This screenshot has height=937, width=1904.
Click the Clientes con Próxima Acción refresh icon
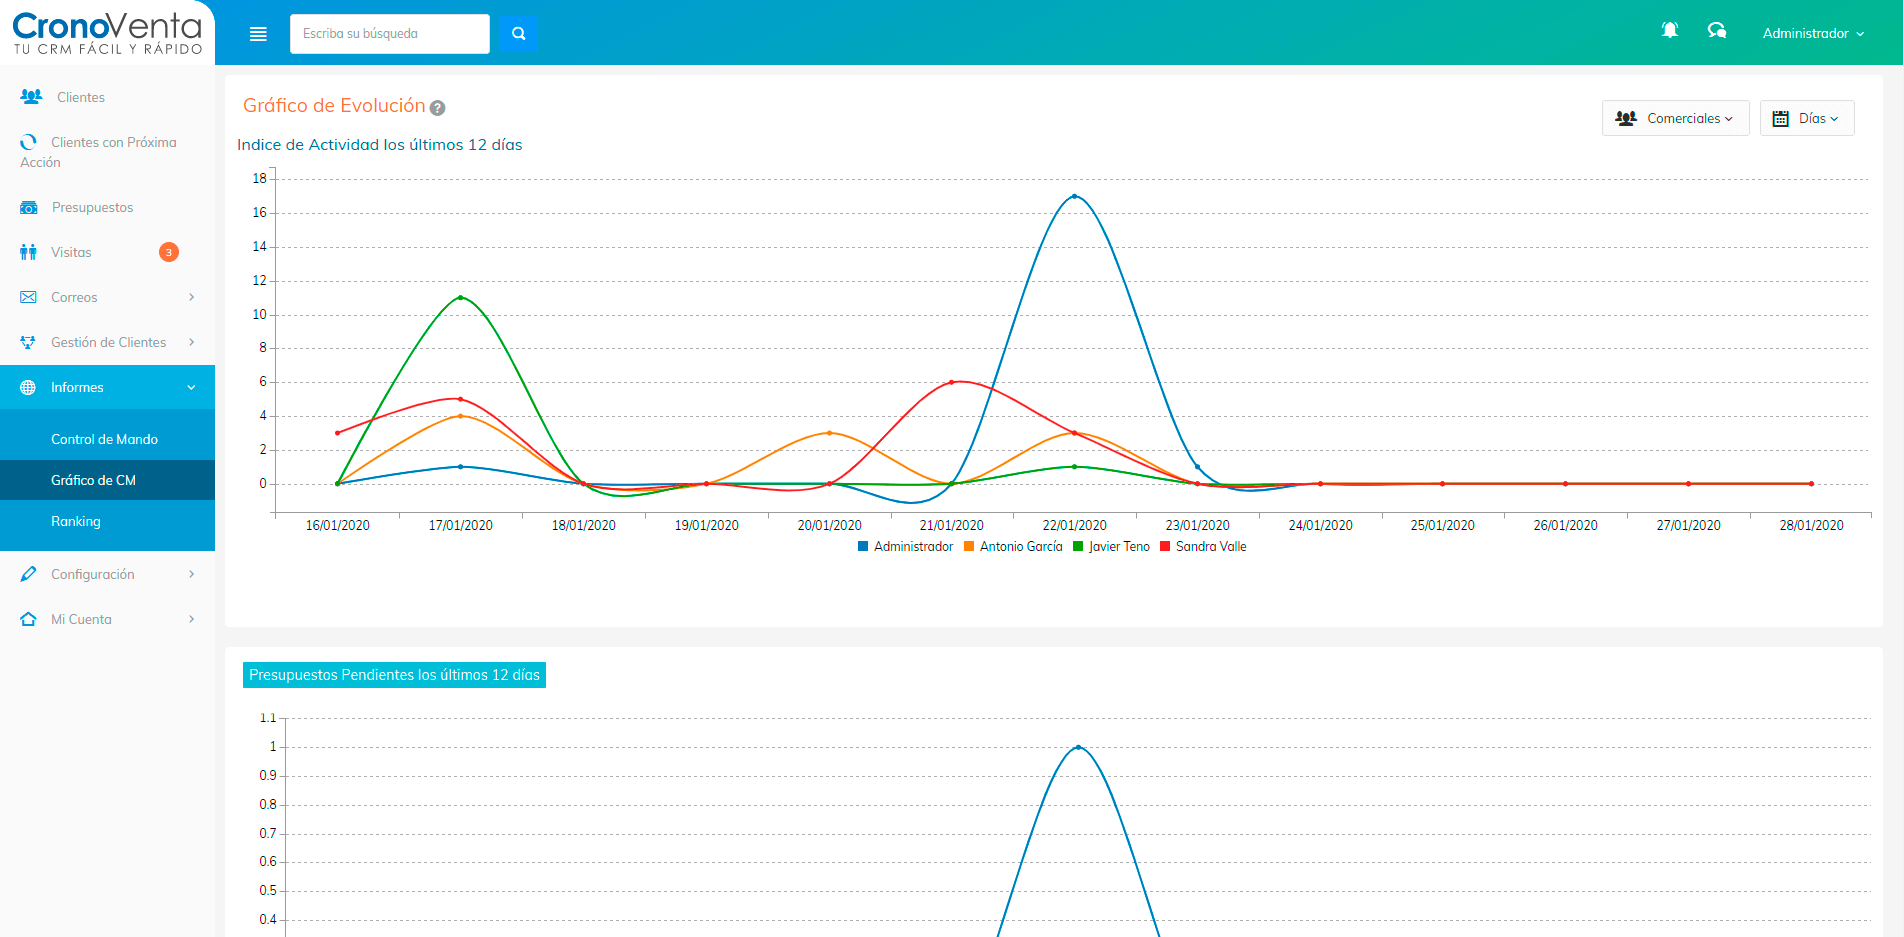[28, 142]
